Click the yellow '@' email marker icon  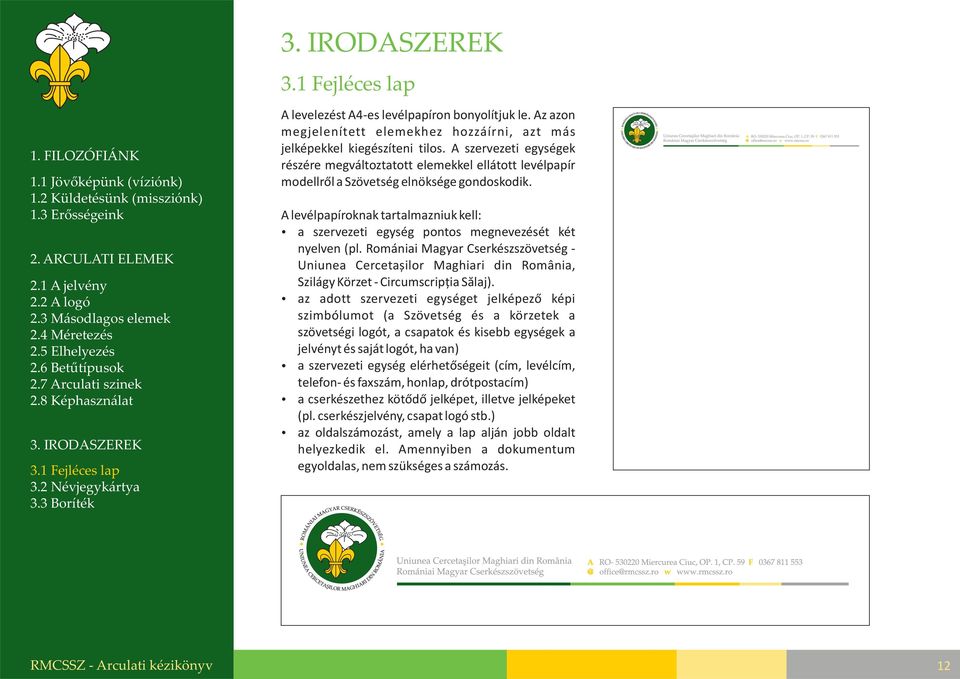pyautogui.click(x=590, y=572)
